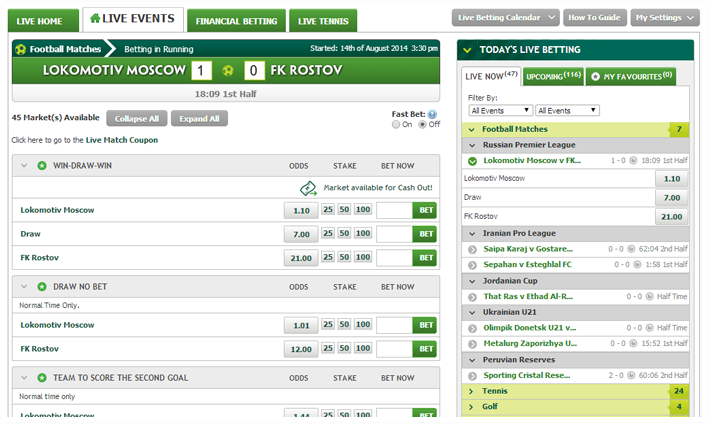Click the star icon beside WIN-DRAW-WIN

click(x=41, y=165)
